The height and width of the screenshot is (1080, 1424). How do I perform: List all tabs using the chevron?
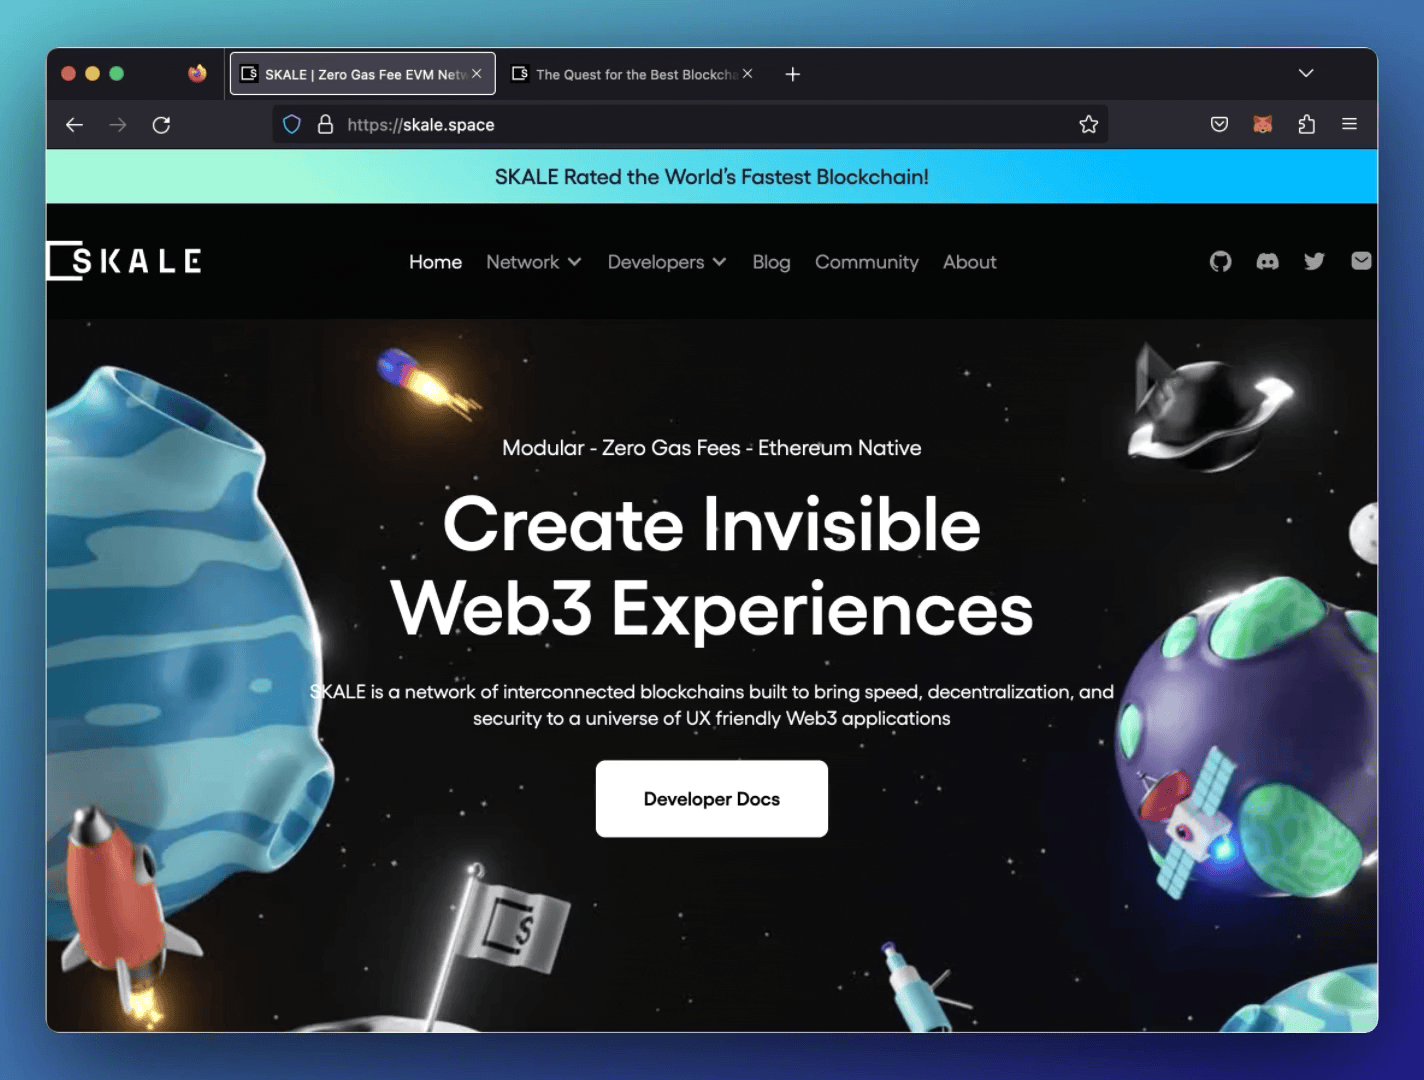(1306, 73)
